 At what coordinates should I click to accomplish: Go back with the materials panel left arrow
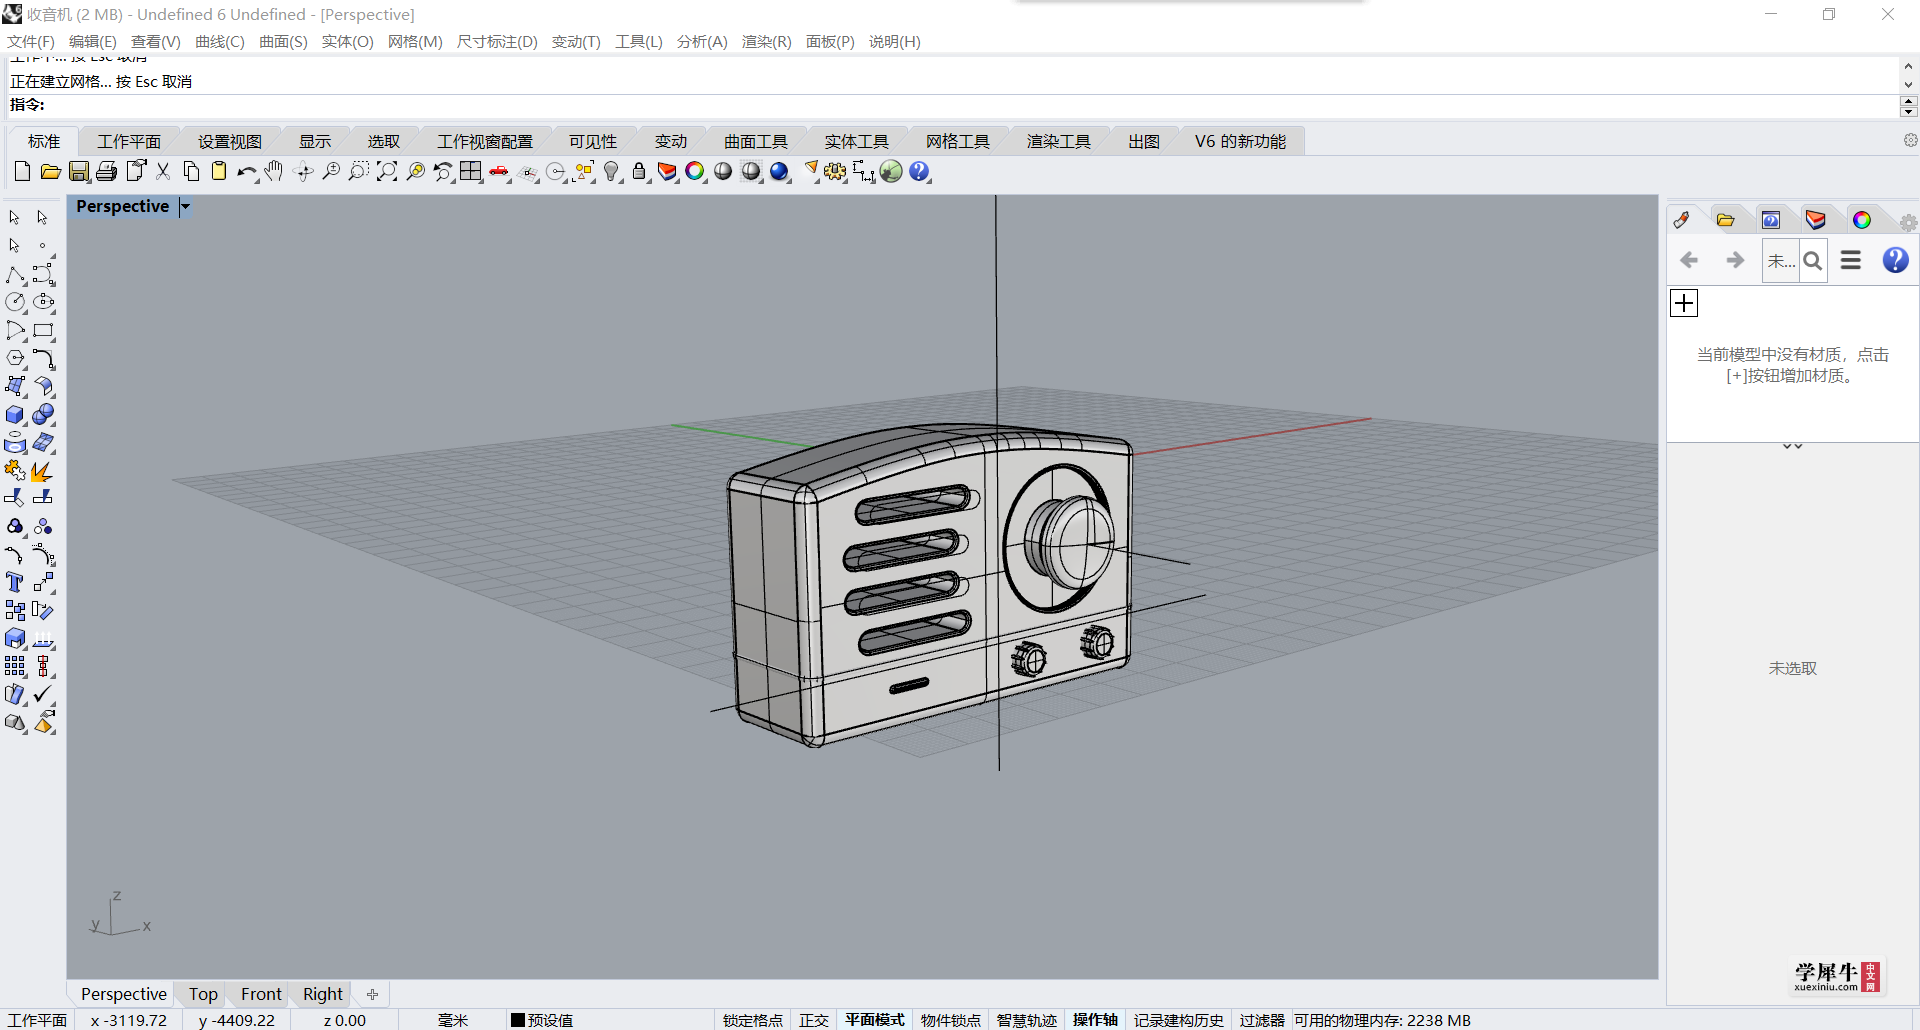click(x=1689, y=260)
